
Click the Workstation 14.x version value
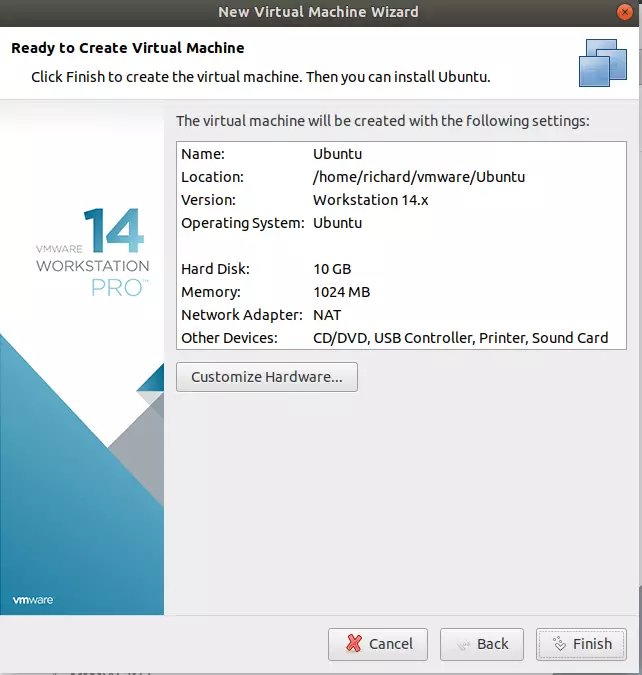coord(370,200)
